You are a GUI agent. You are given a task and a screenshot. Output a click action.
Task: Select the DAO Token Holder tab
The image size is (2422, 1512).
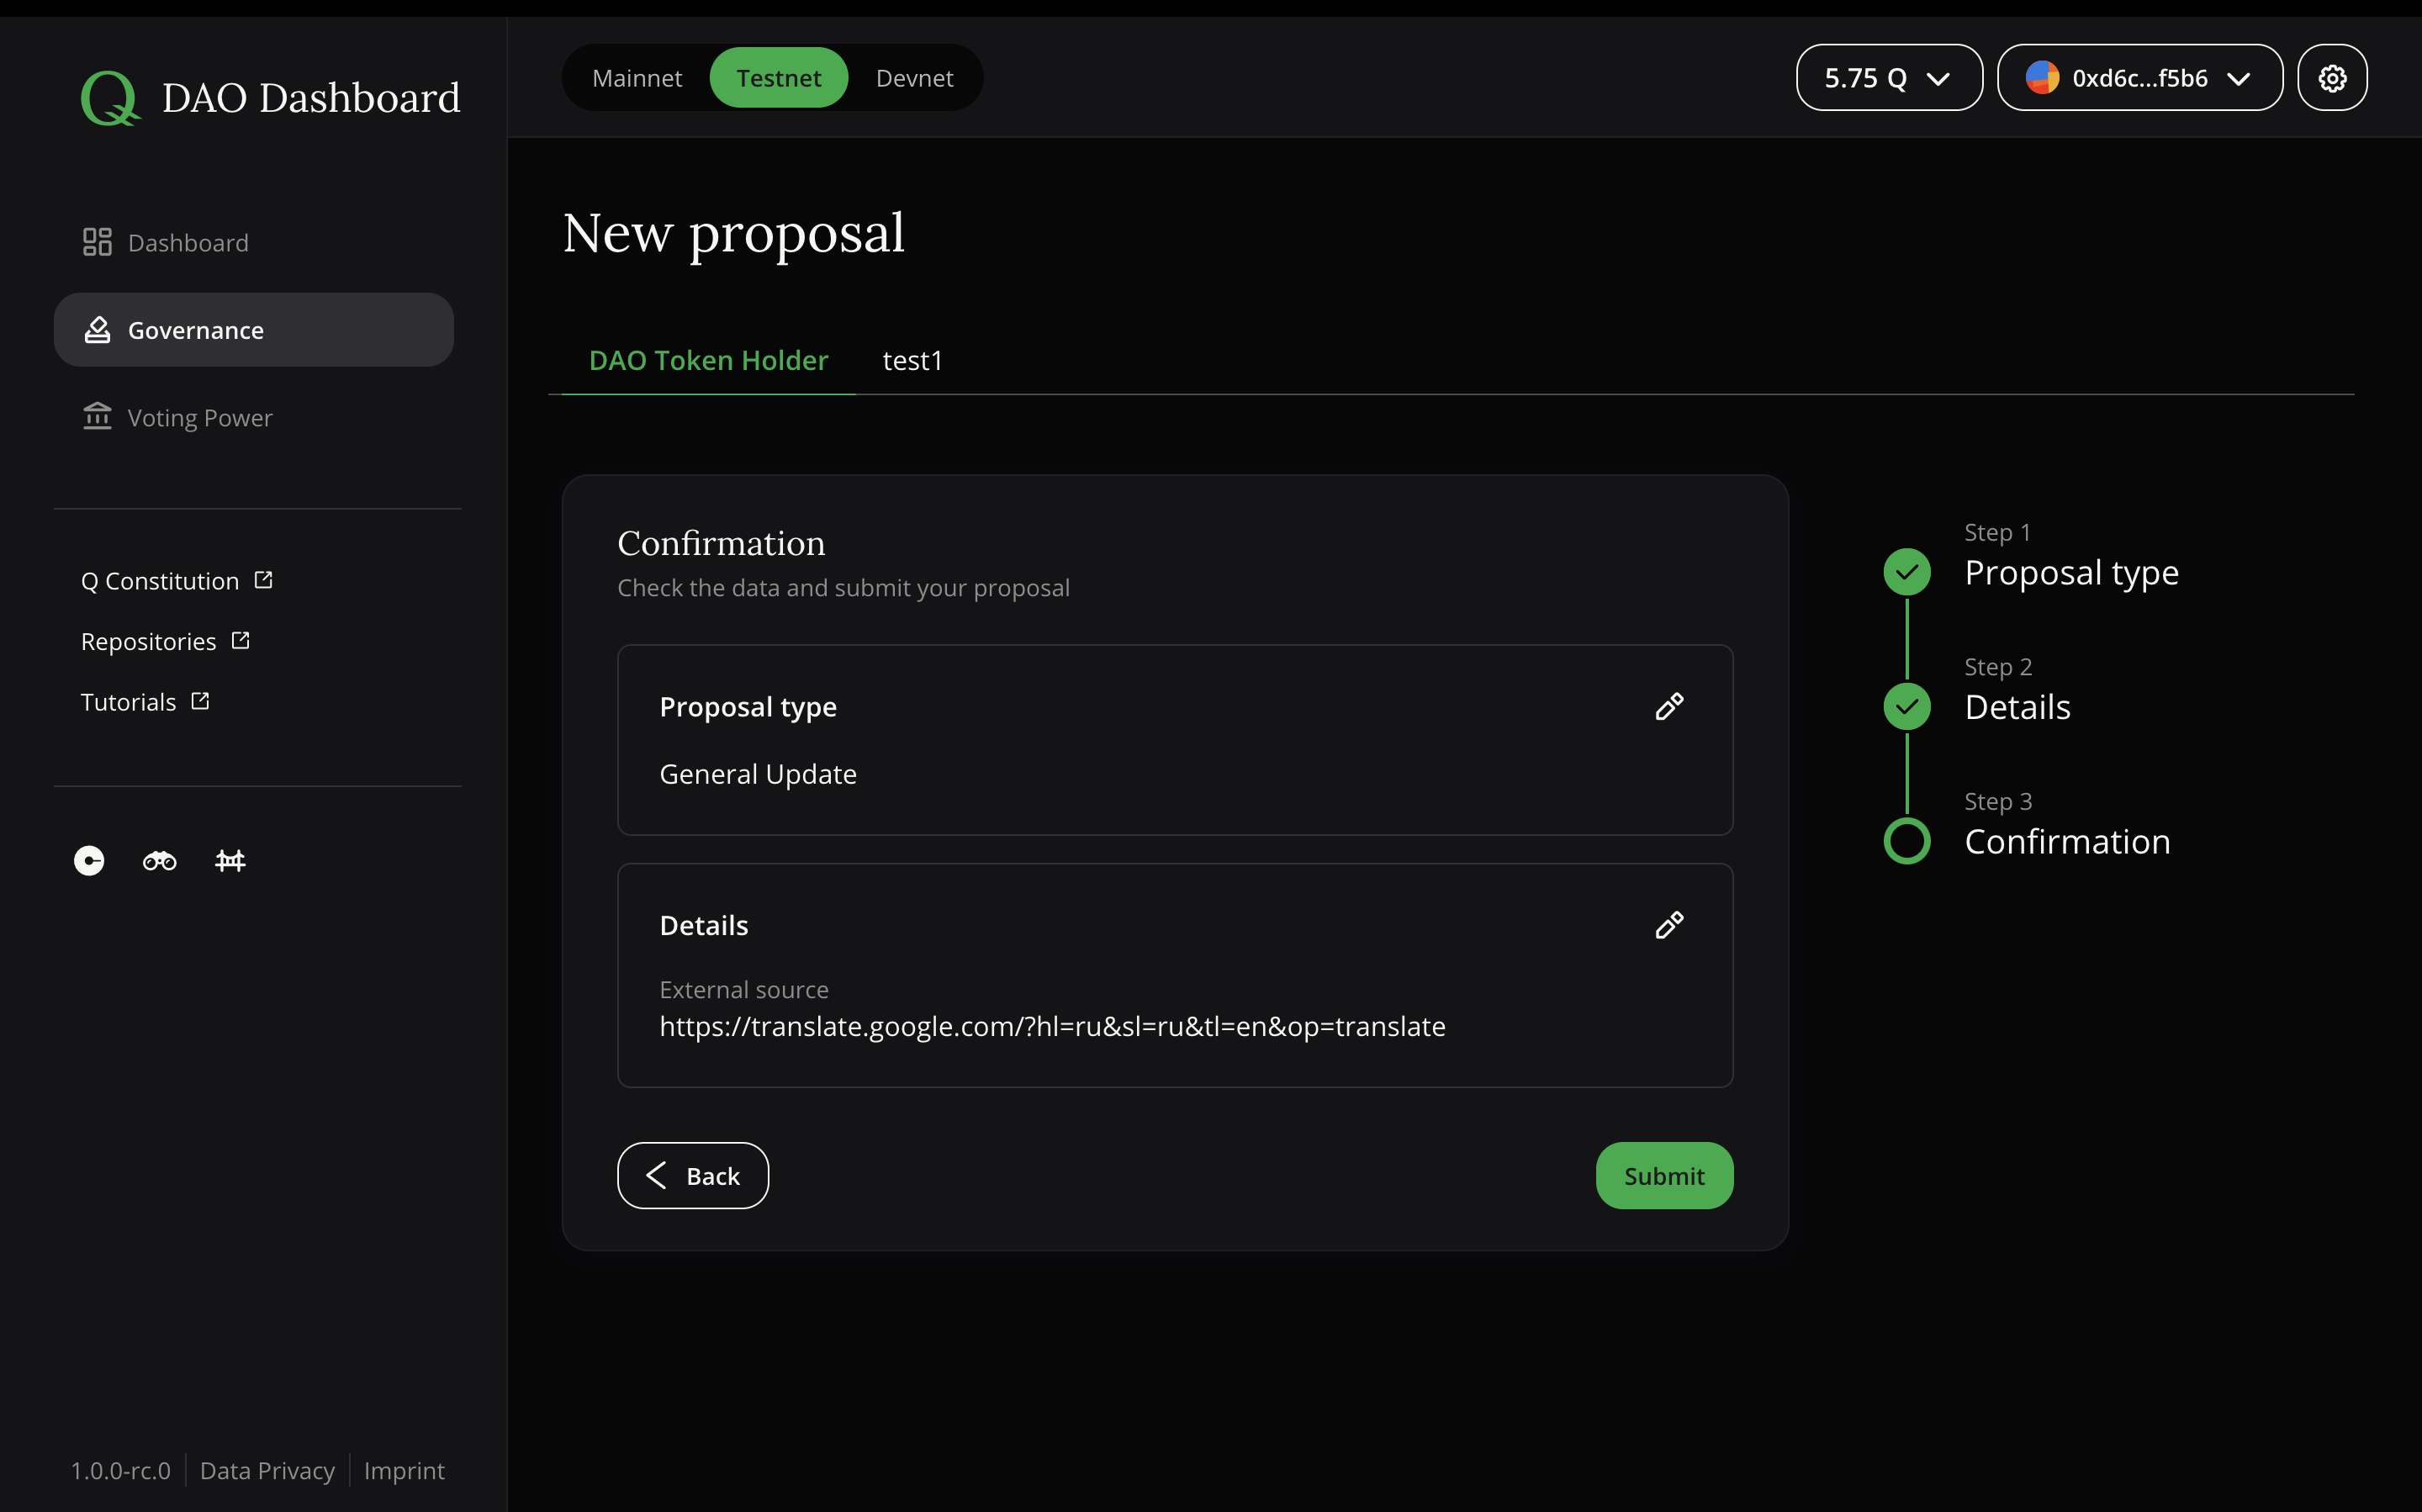pos(708,360)
